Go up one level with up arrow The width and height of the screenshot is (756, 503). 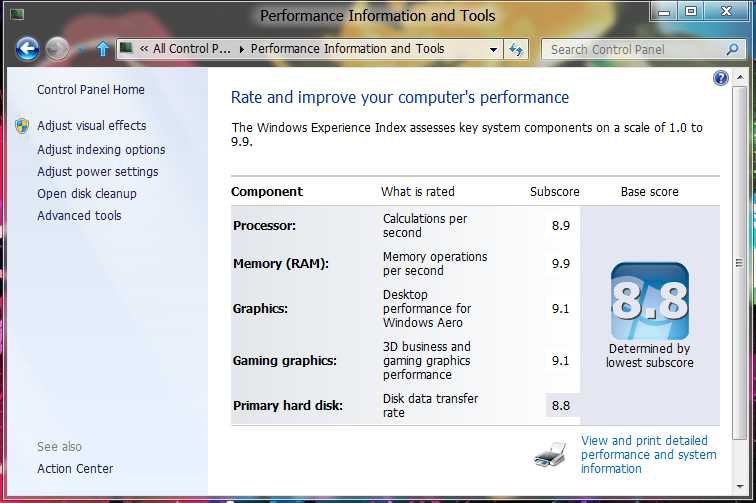[102, 49]
